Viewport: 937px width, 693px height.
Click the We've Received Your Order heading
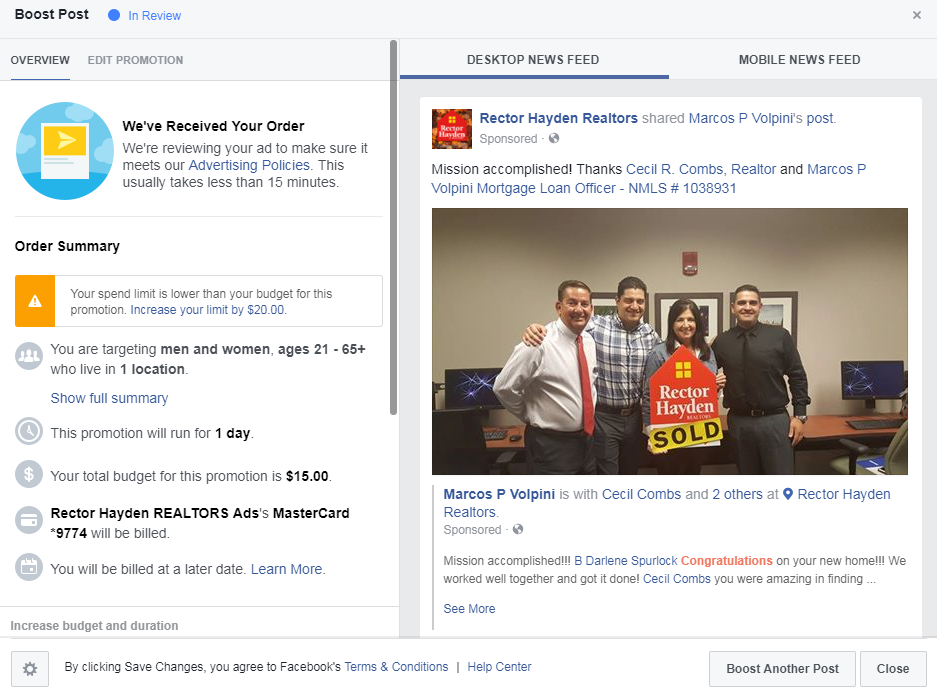[x=213, y=126]
